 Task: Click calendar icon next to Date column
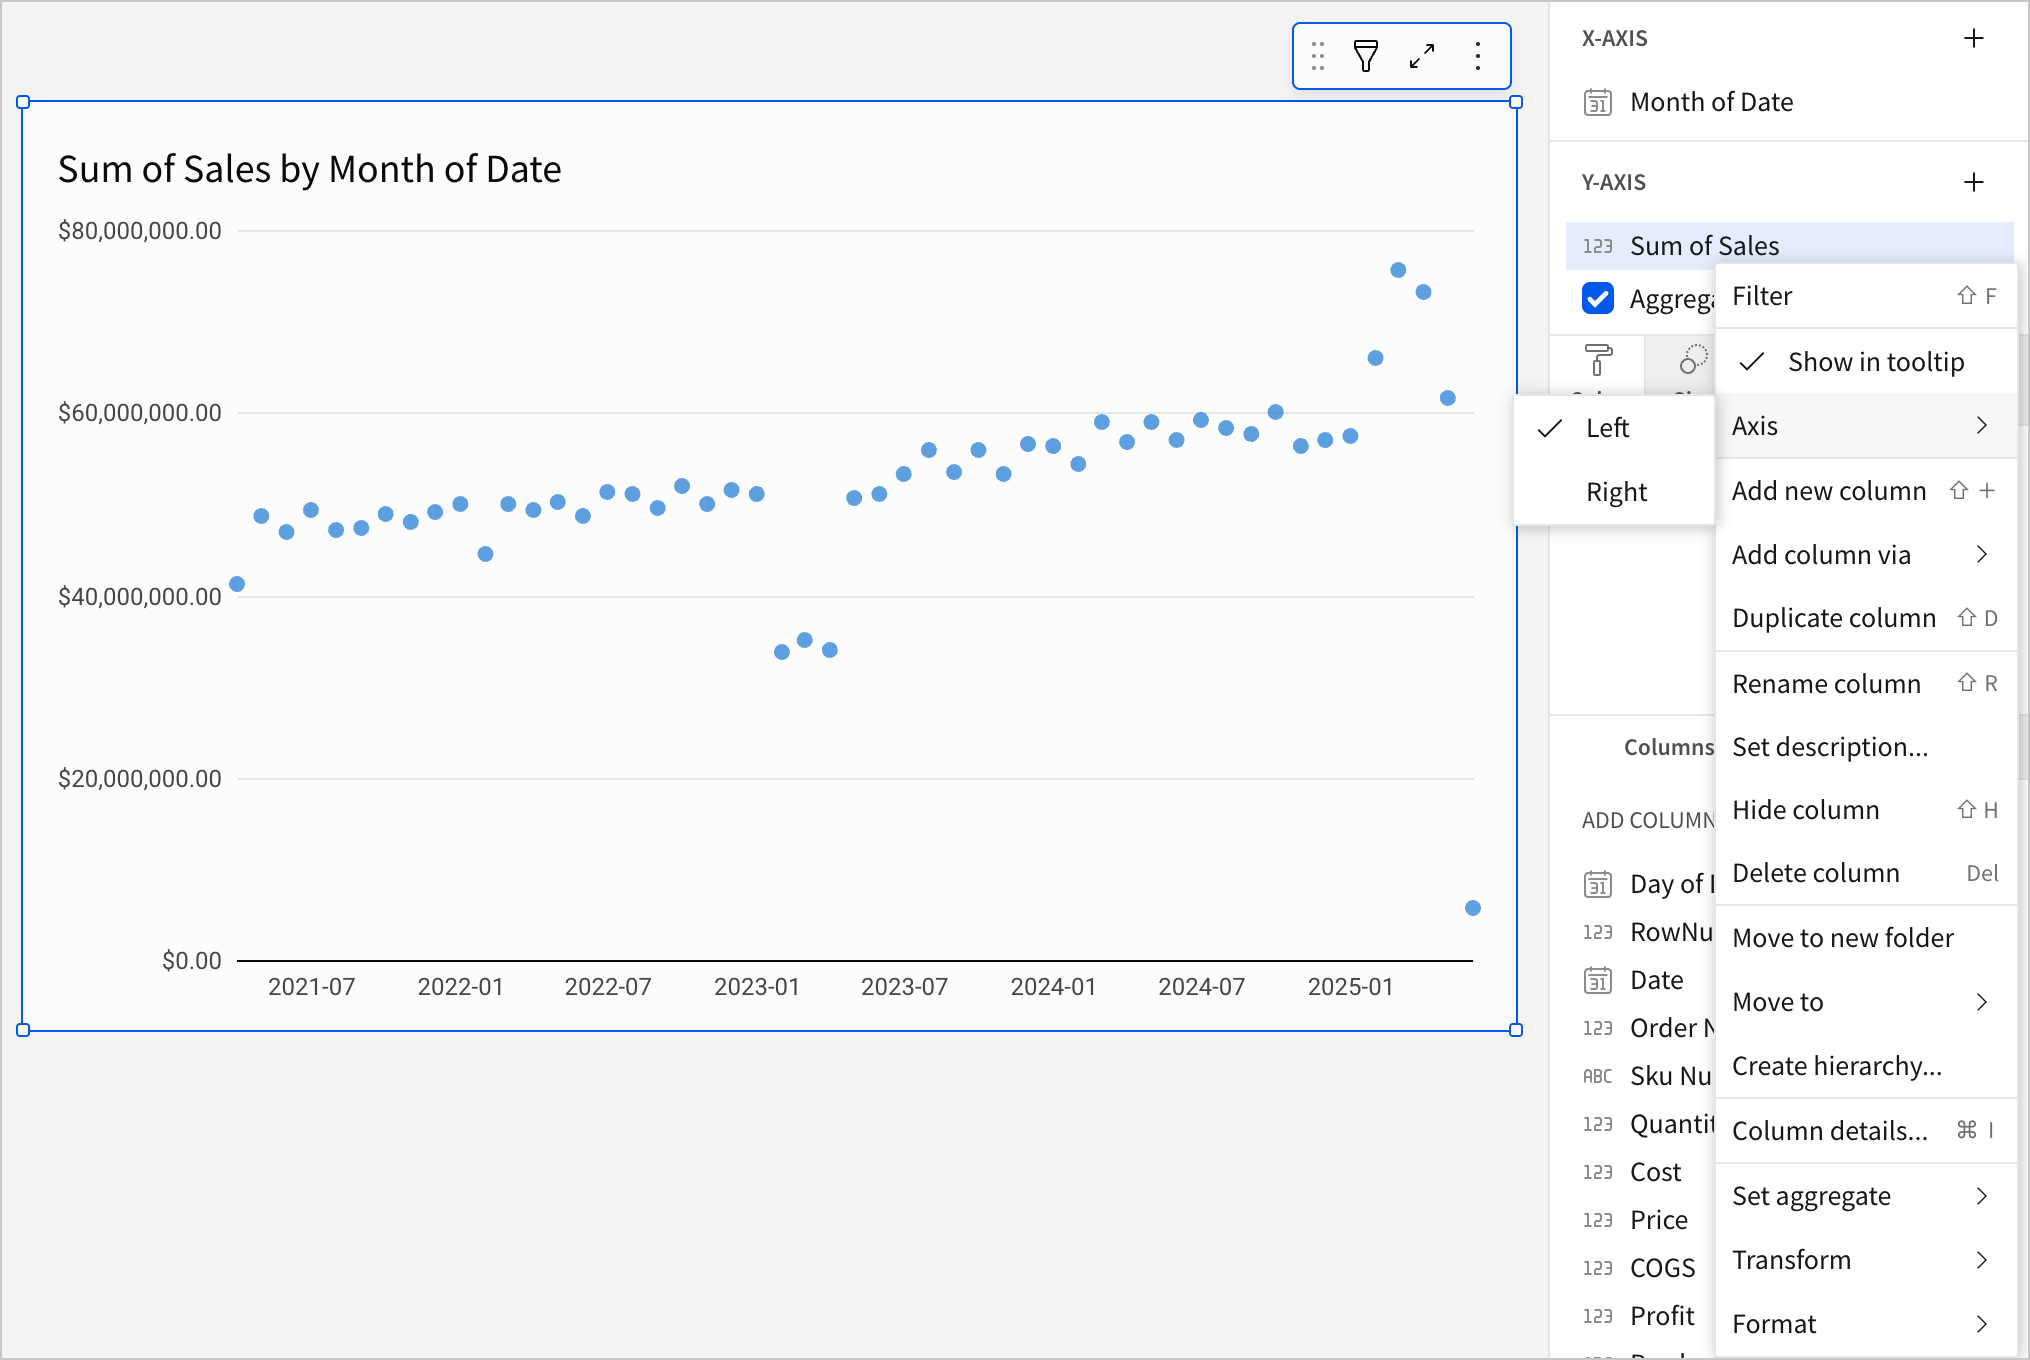1598,981
